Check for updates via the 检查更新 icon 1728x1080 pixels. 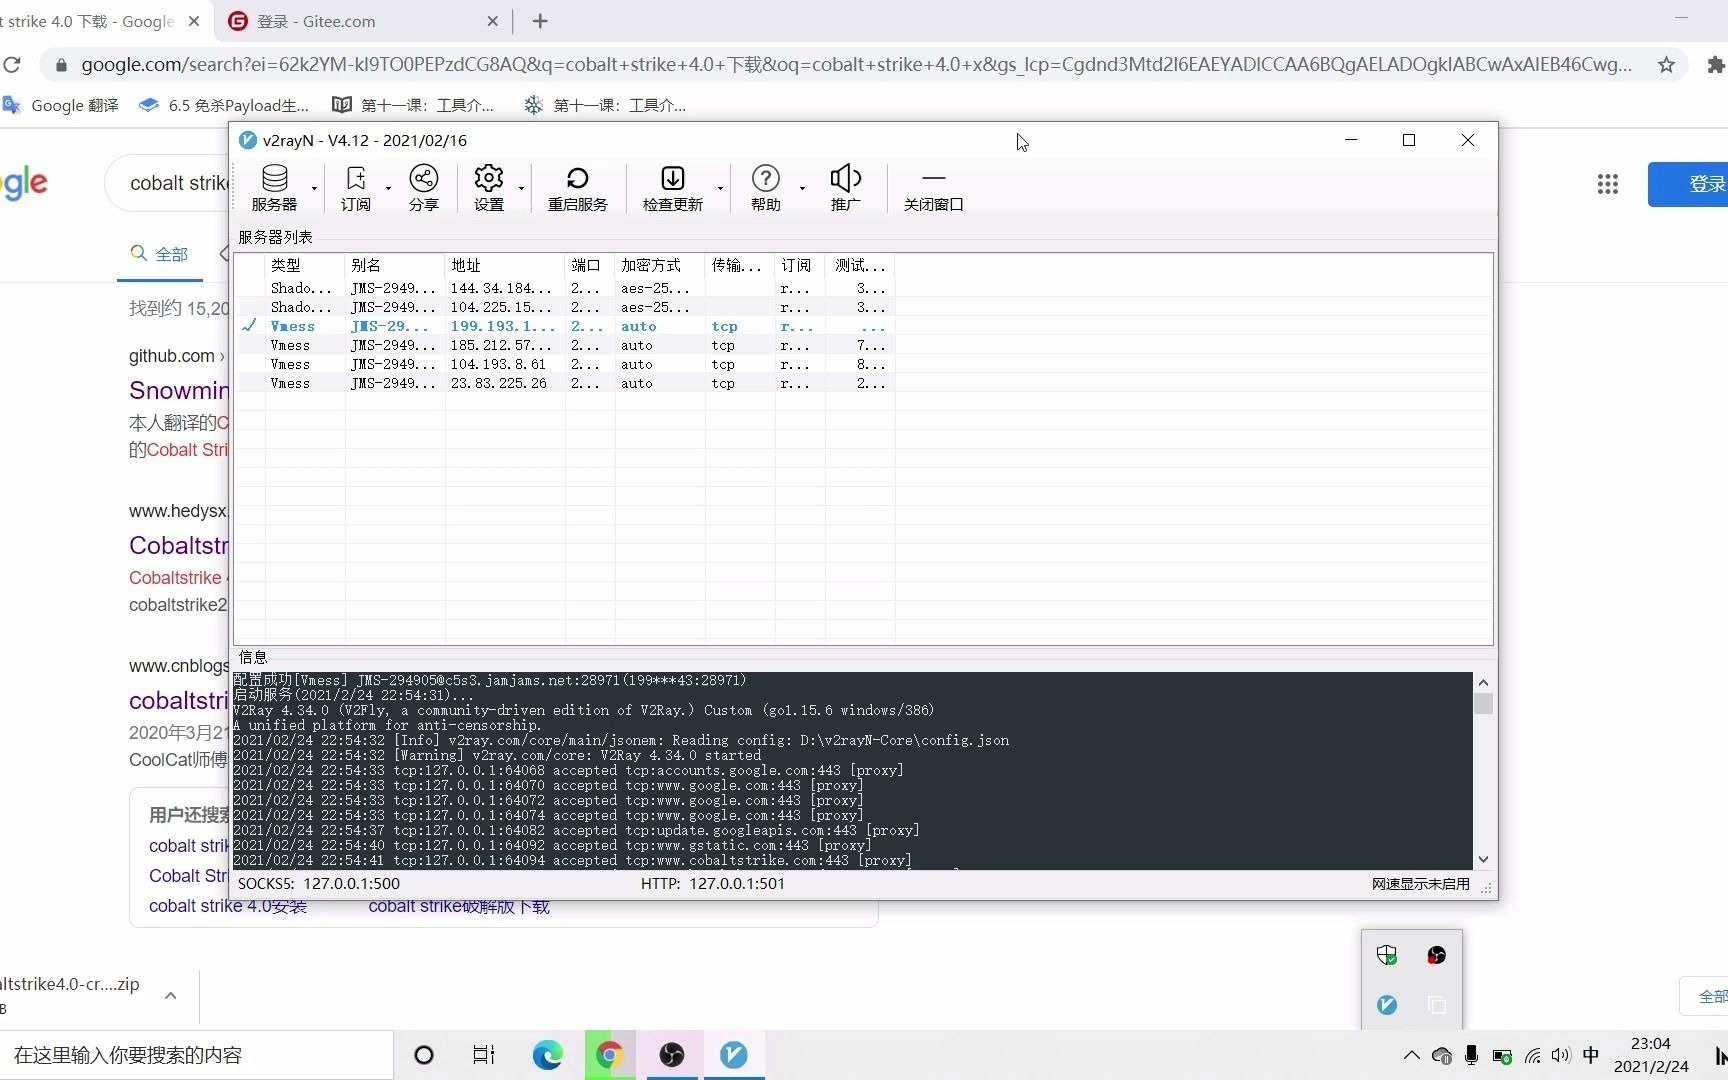point(673,188)
